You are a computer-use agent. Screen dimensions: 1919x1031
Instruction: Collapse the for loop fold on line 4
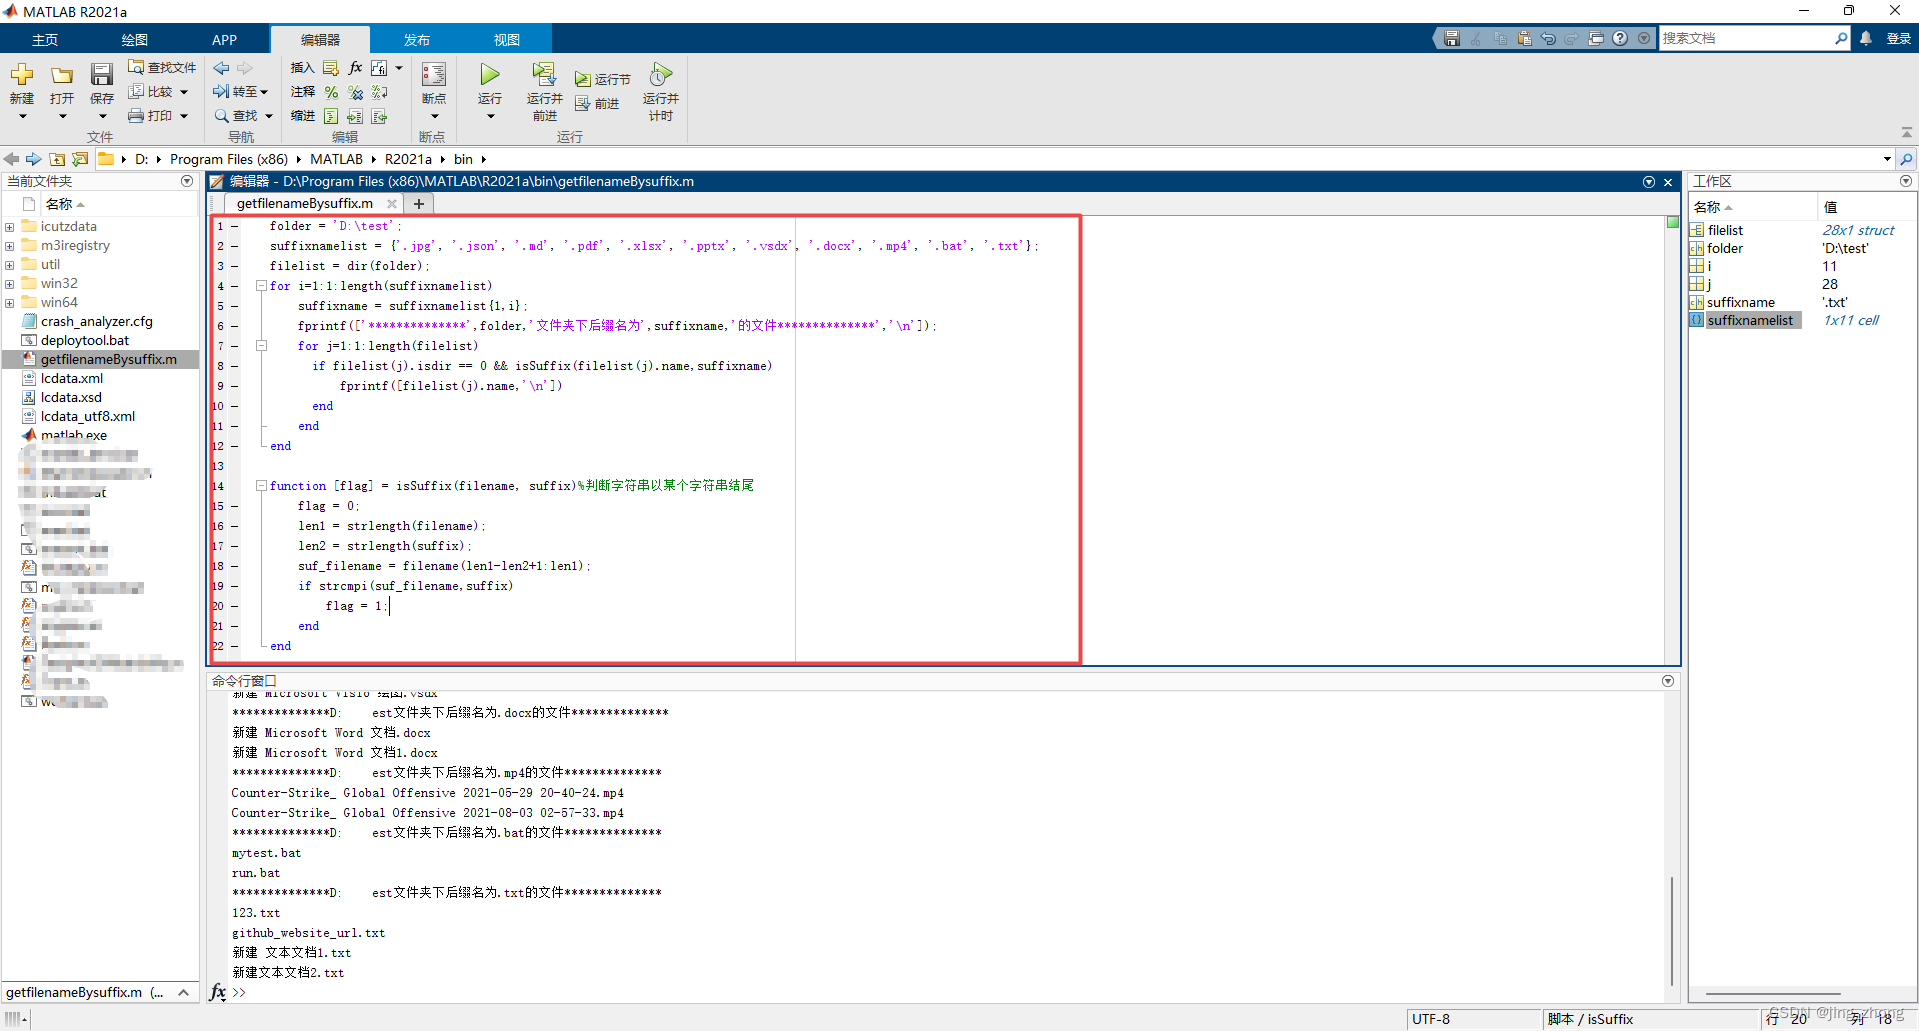(261, 286)
